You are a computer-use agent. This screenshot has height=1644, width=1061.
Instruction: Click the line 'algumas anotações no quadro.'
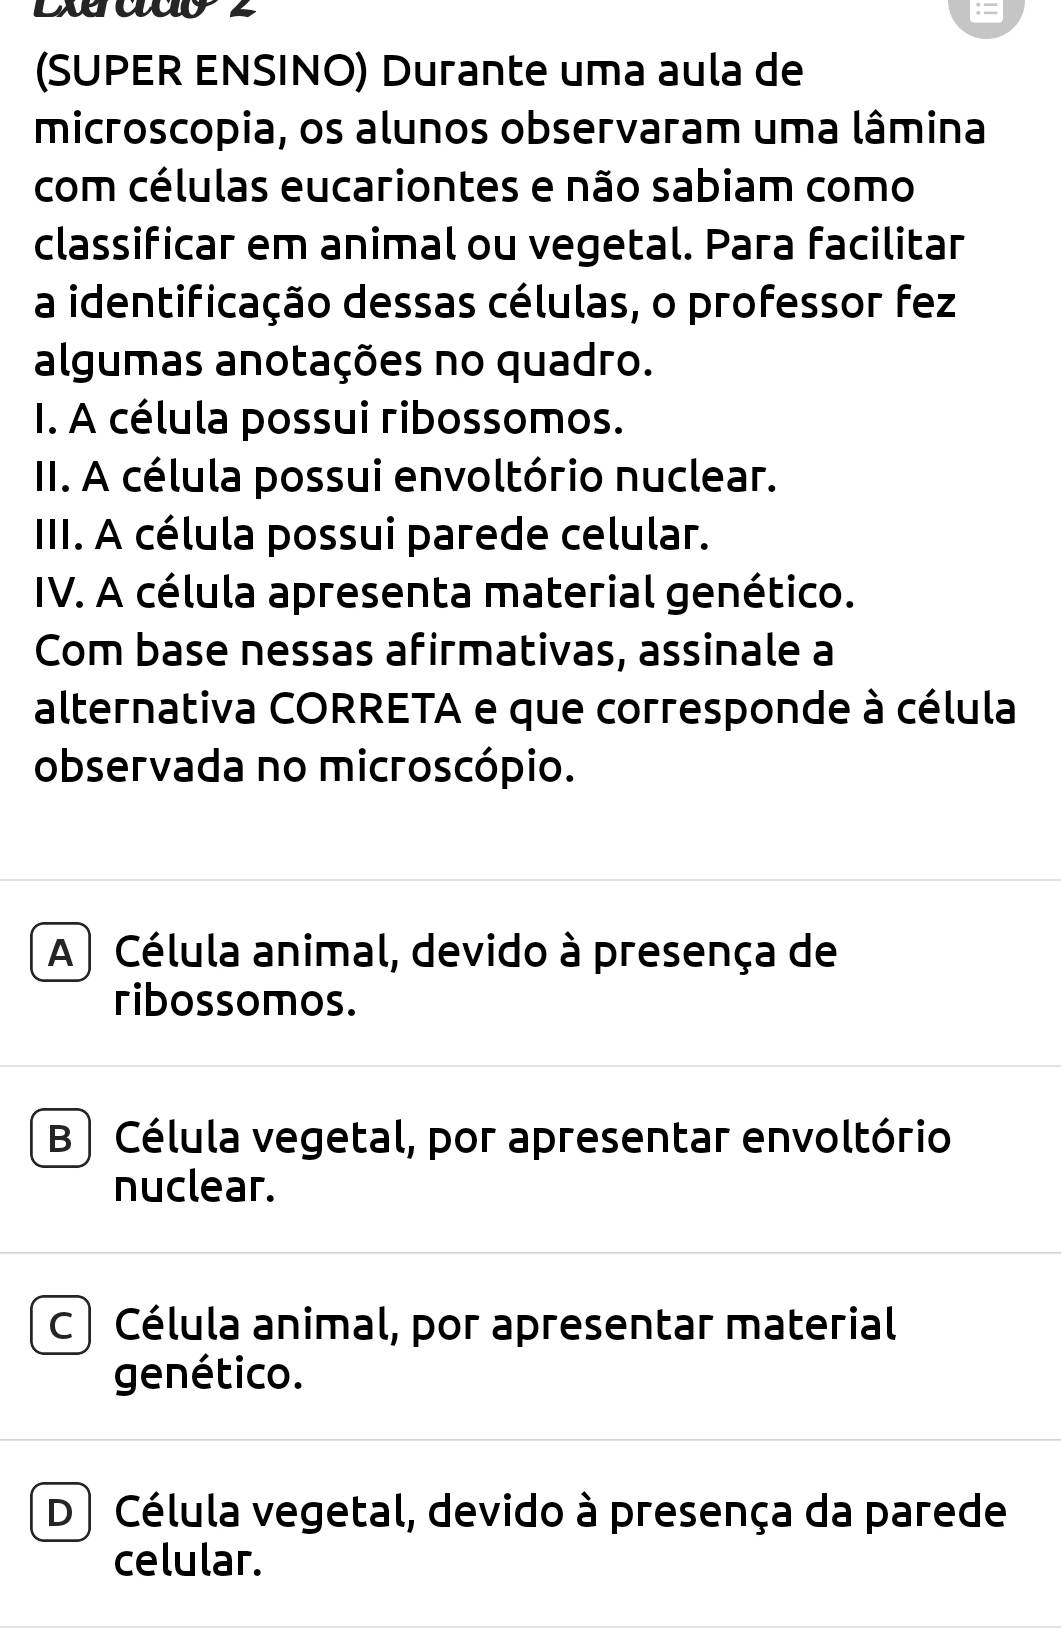tap(344, 362)
